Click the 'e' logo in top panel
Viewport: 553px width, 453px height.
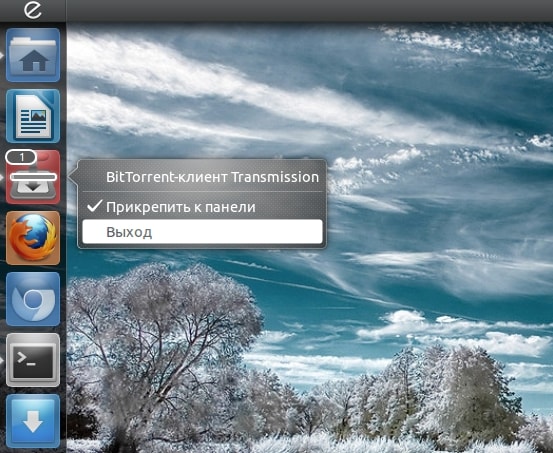(x=33, y=10)
